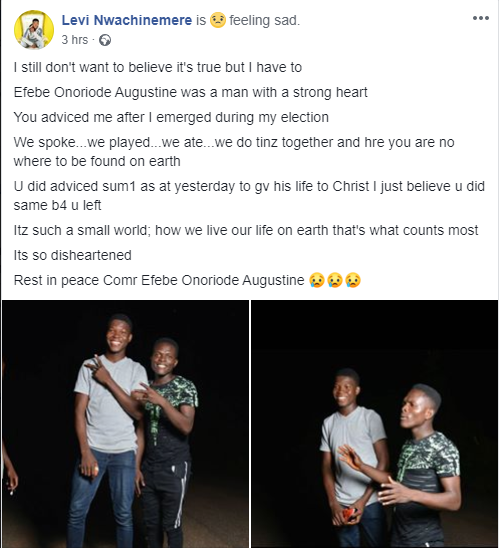Click the line "Efebe Onoriode Augustine was a man"
Image resolution: width=499 pixels, height=548 pixels.
190,93
